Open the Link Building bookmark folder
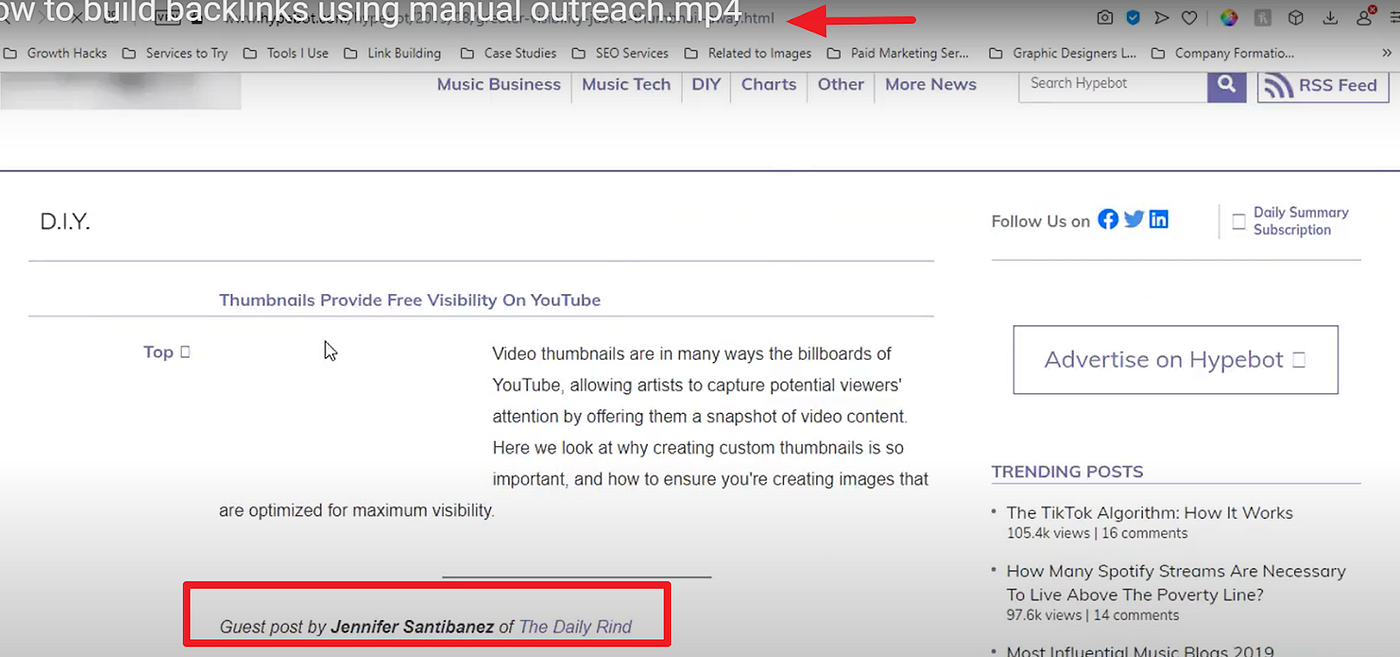This screenshot has height=657, width=1400. (392, 53)
